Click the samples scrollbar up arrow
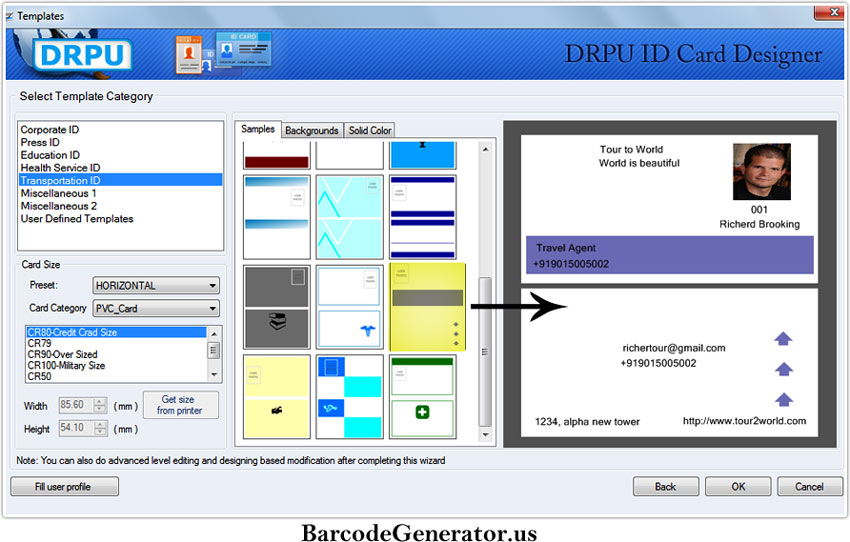This screenshot has height=542, width=850. click(x=485, y=149)
